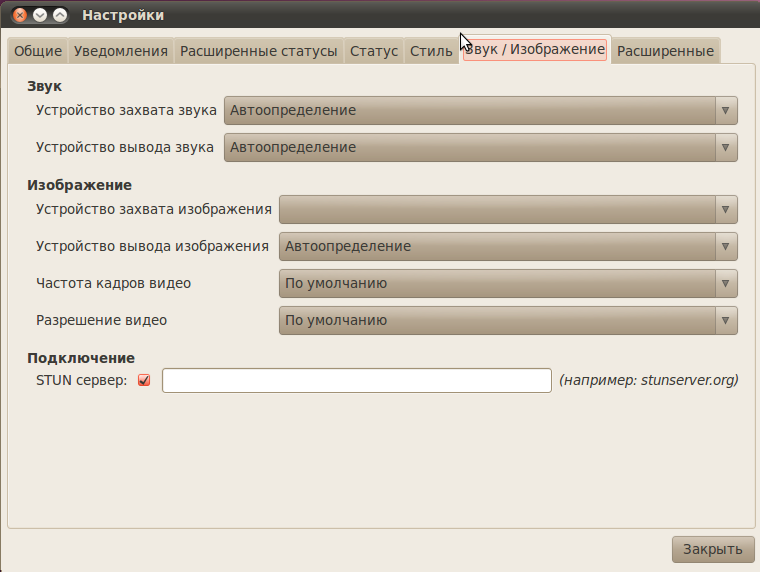Select the Статус tab
Viewport: 760px width, 572px height.
pyautogui.click(x=374, y=51)
